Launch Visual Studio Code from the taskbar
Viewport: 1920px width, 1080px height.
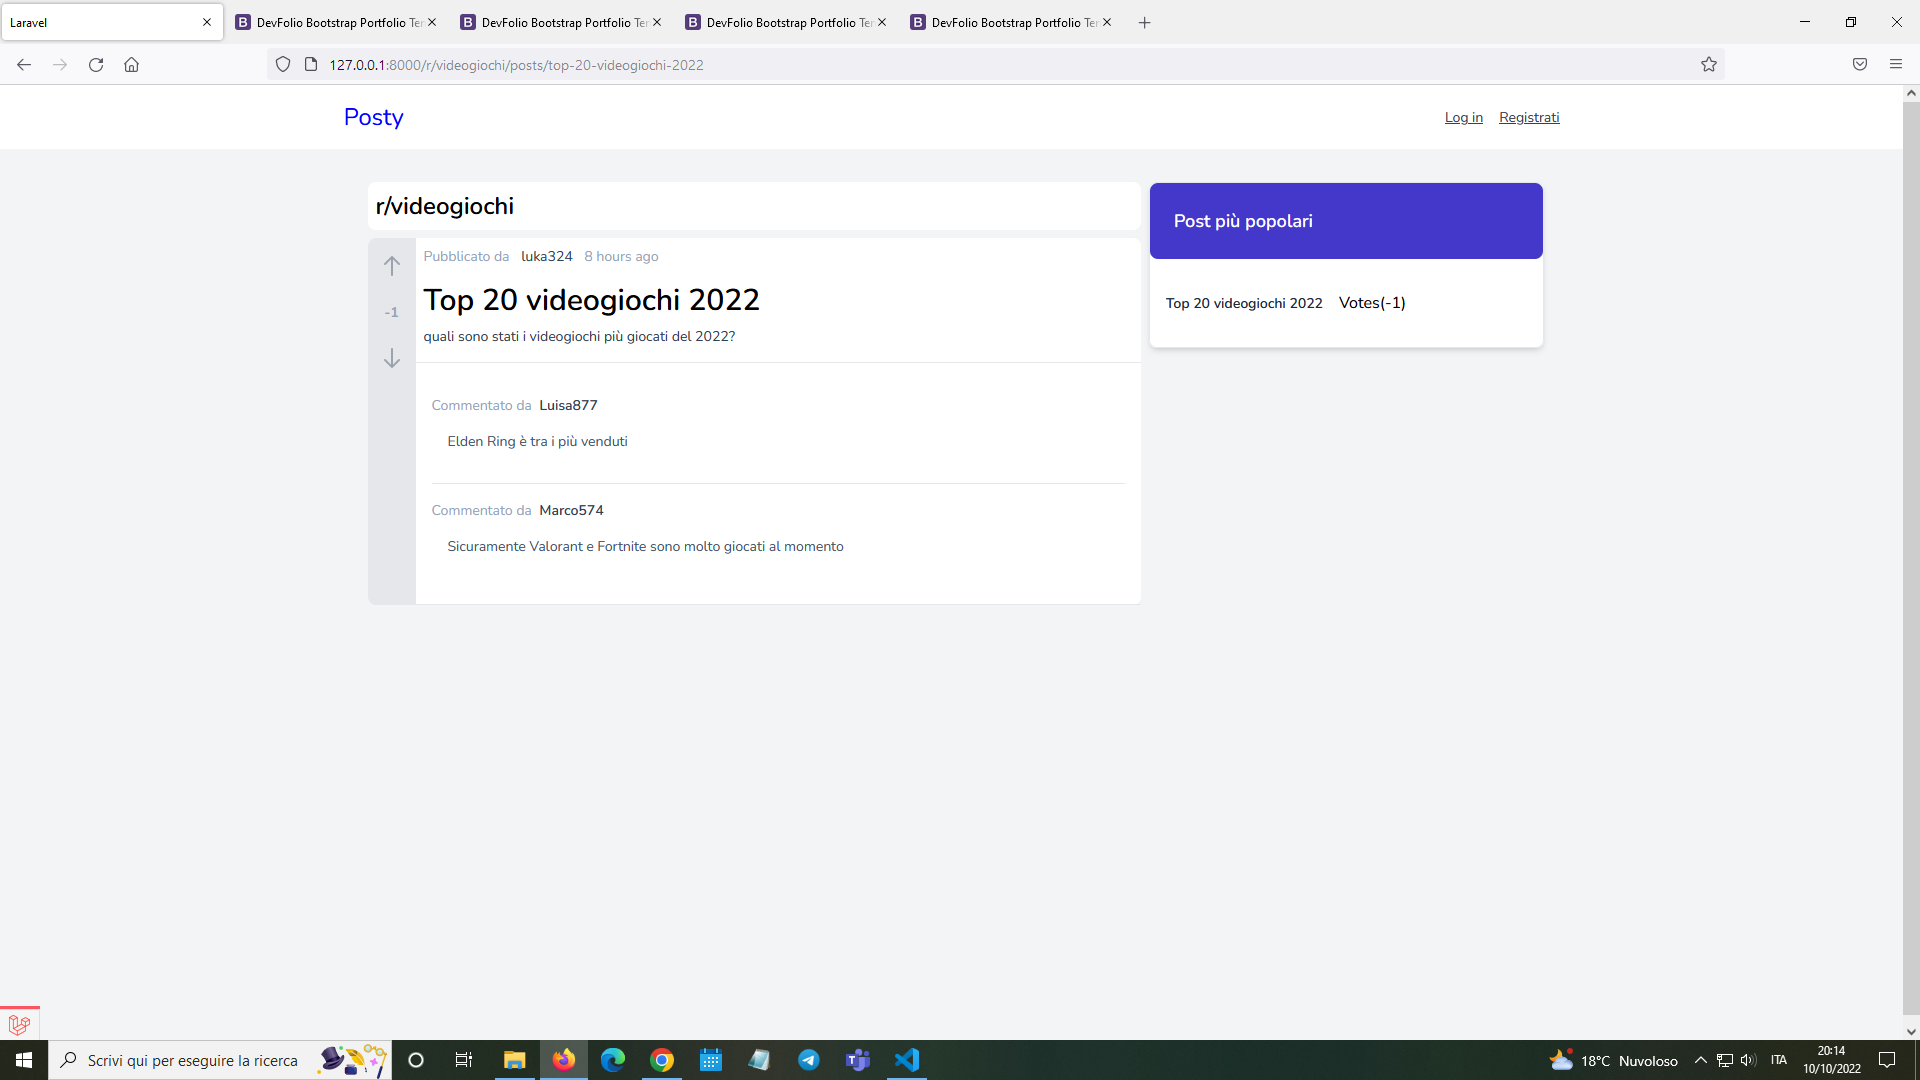[906, 1060]
